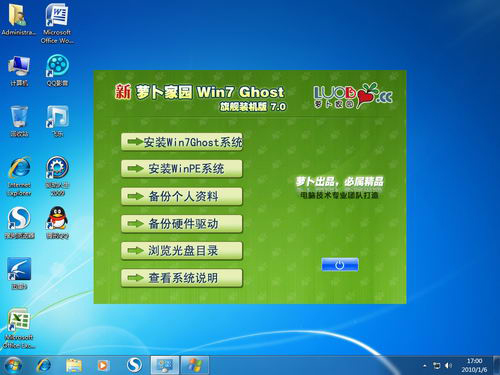Image resolution: width=500 pixels, height=375 pixels.
Task: Open the Administrator folder desktop icon
Action: [19, 19]
